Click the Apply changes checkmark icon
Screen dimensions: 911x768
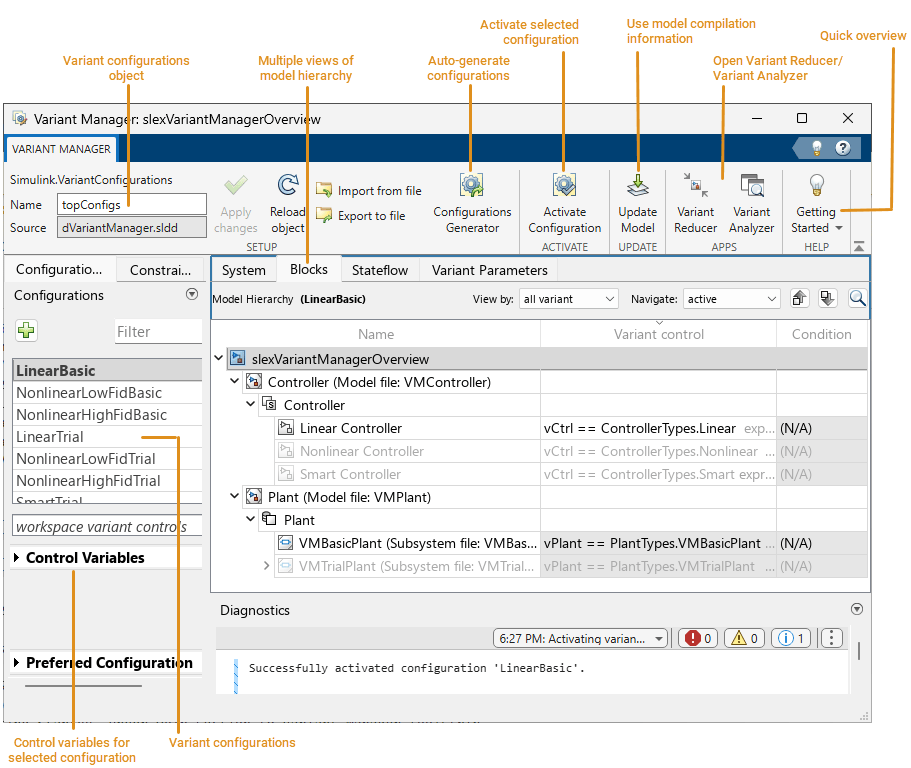click(x=236, y=186)
